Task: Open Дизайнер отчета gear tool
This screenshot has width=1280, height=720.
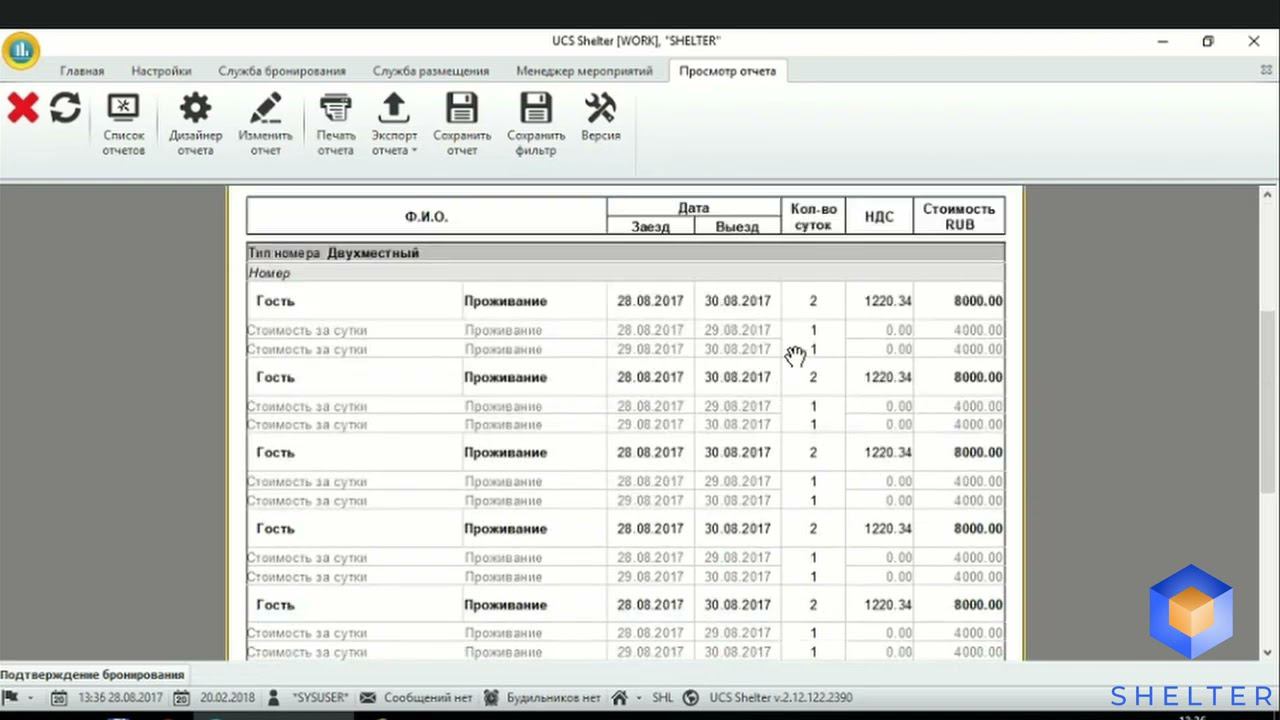Action: tap(195, 124)
